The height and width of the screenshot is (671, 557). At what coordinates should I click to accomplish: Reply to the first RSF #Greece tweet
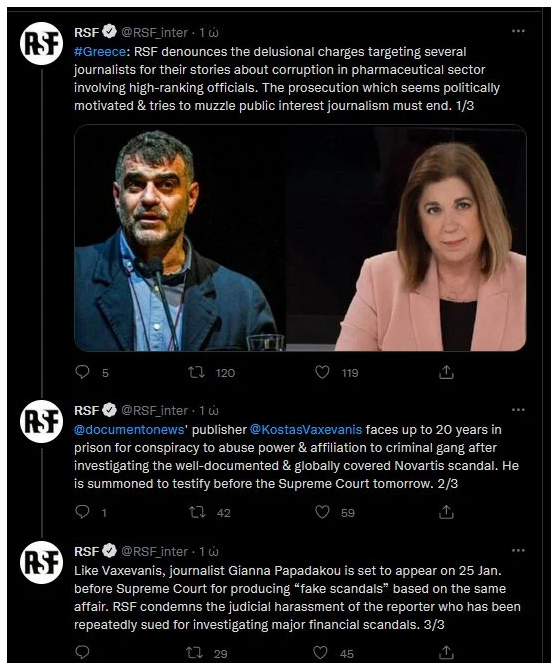[x=82, y=372]
